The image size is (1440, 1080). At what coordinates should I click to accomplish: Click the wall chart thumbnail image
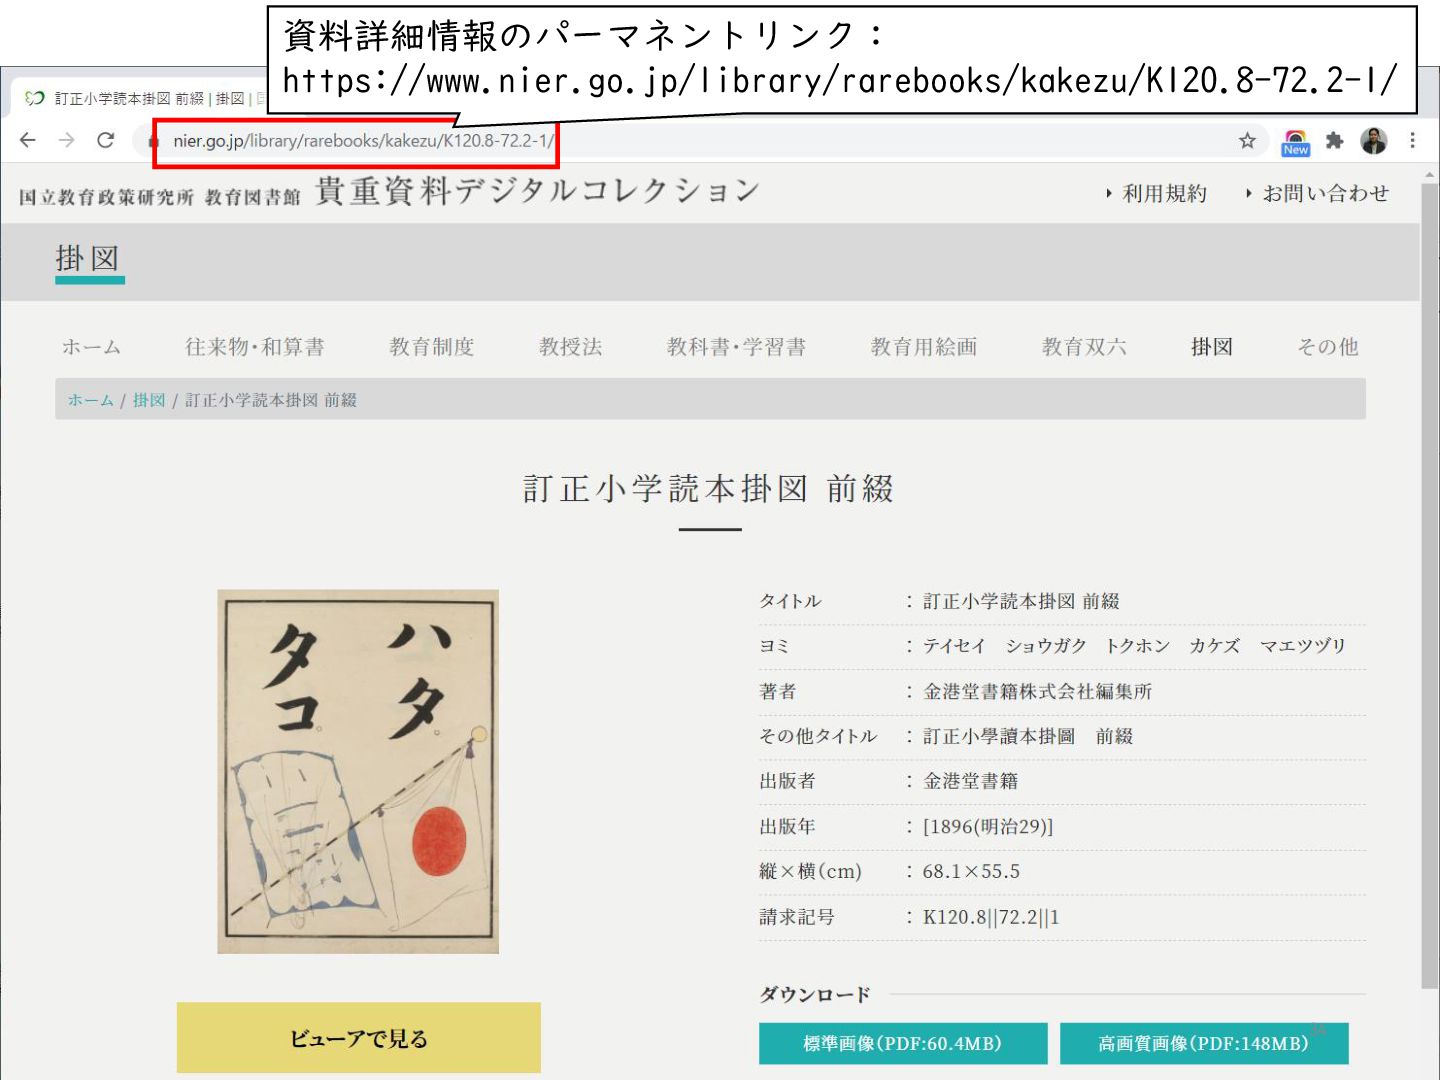click(358, 771)
